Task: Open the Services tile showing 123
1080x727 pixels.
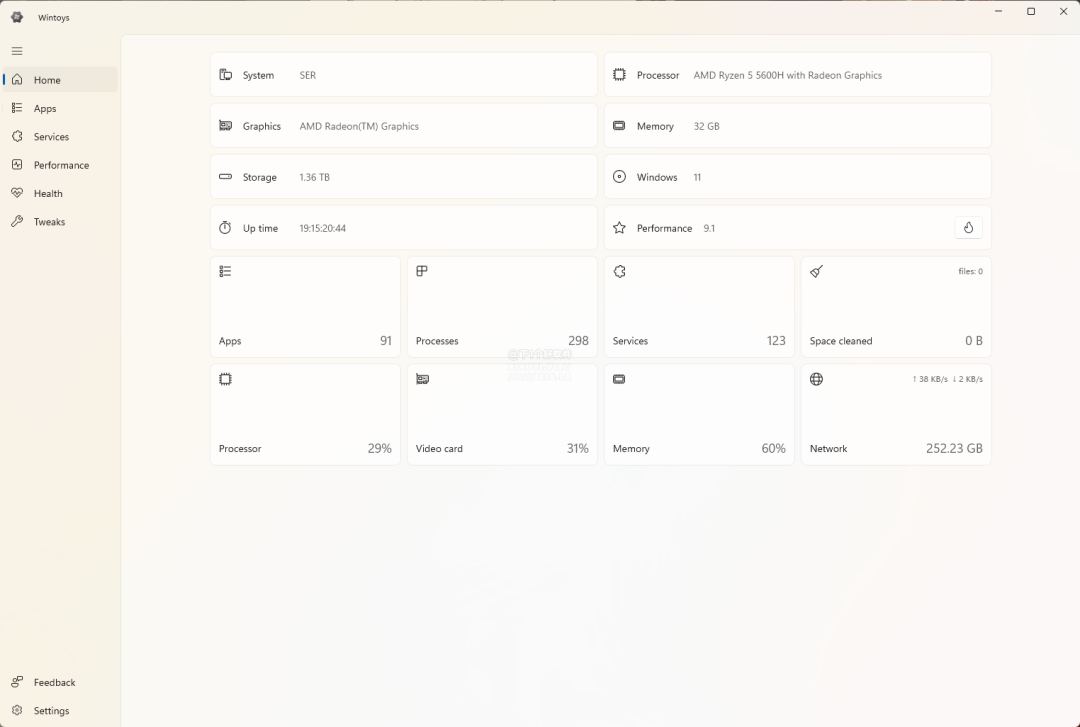Action: pos(699,307)
